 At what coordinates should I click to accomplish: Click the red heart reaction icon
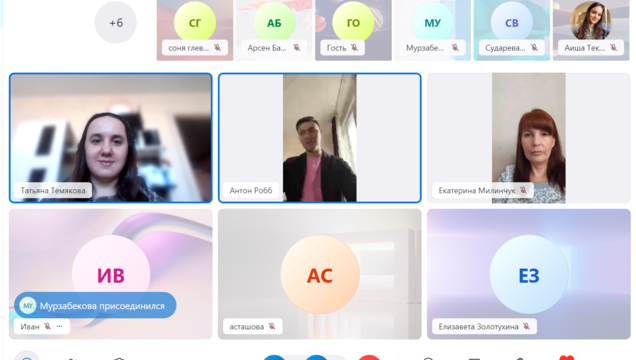567,357
